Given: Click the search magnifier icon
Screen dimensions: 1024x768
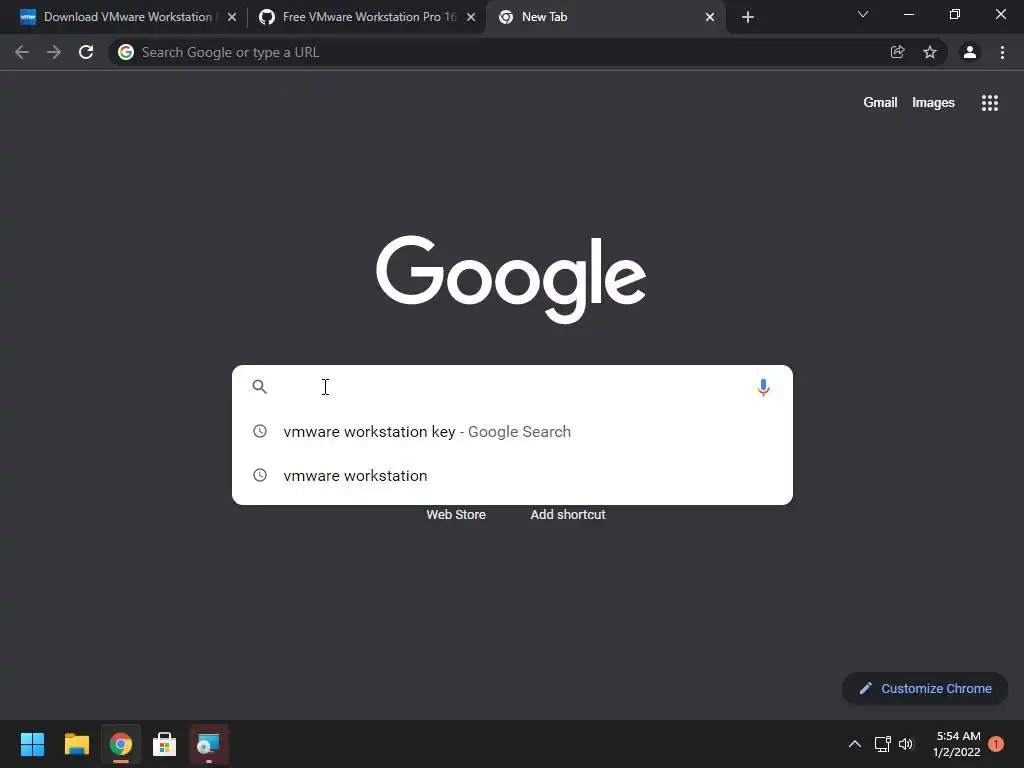Looking at the screenshot, I should pyautogui.click(x=259, y=387).
